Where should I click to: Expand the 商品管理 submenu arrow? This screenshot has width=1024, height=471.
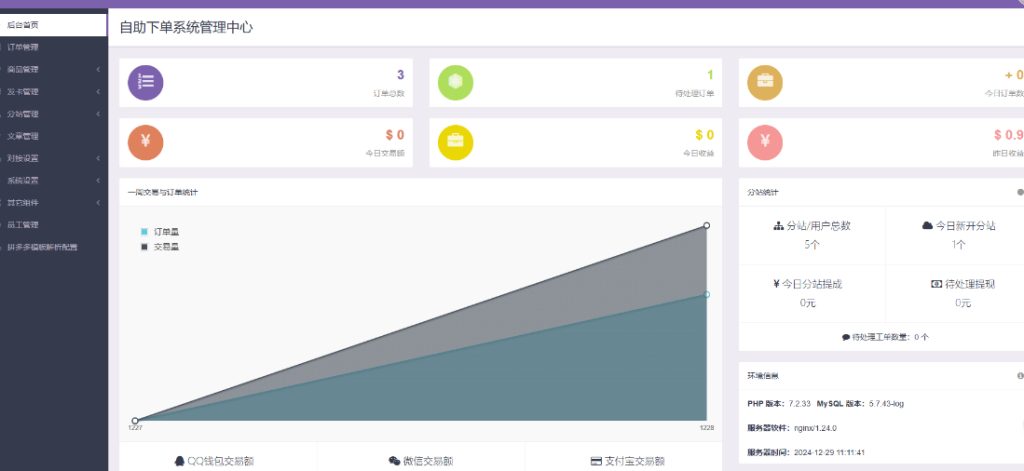coord(98,69)
